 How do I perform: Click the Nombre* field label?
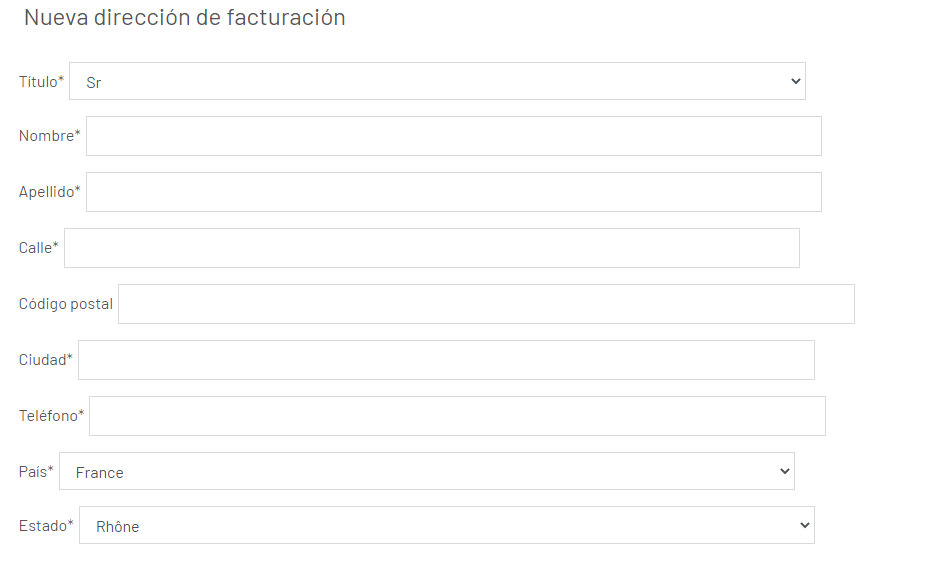point(49,136)
